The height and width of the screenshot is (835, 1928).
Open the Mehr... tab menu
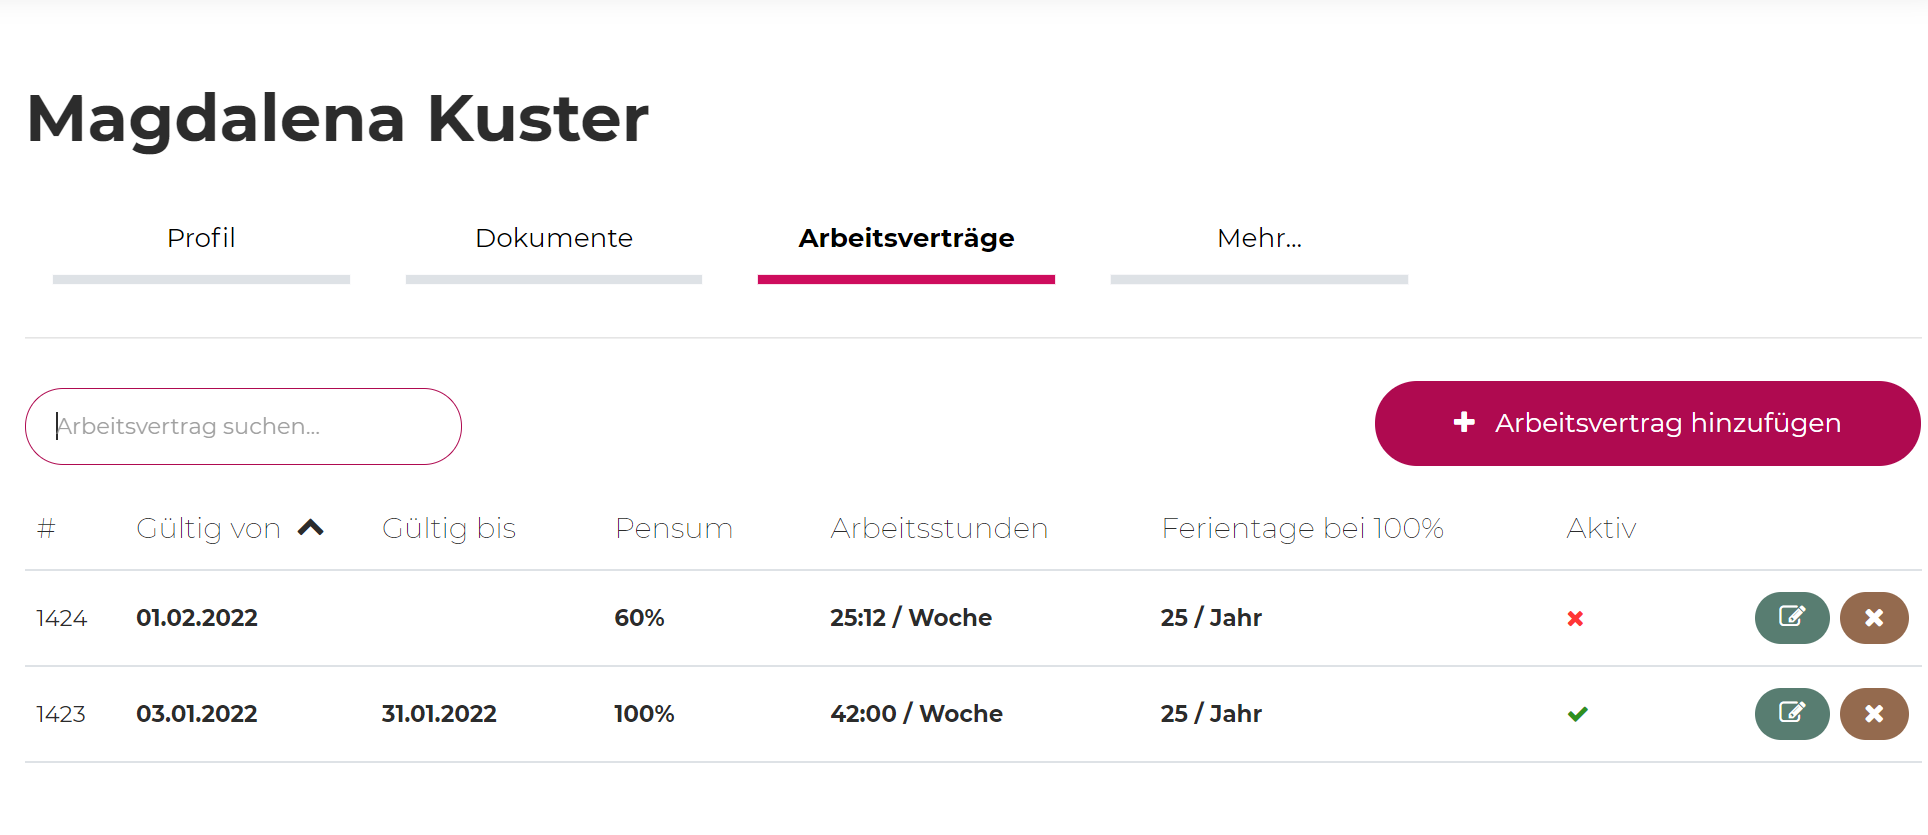coord(1258,238)
